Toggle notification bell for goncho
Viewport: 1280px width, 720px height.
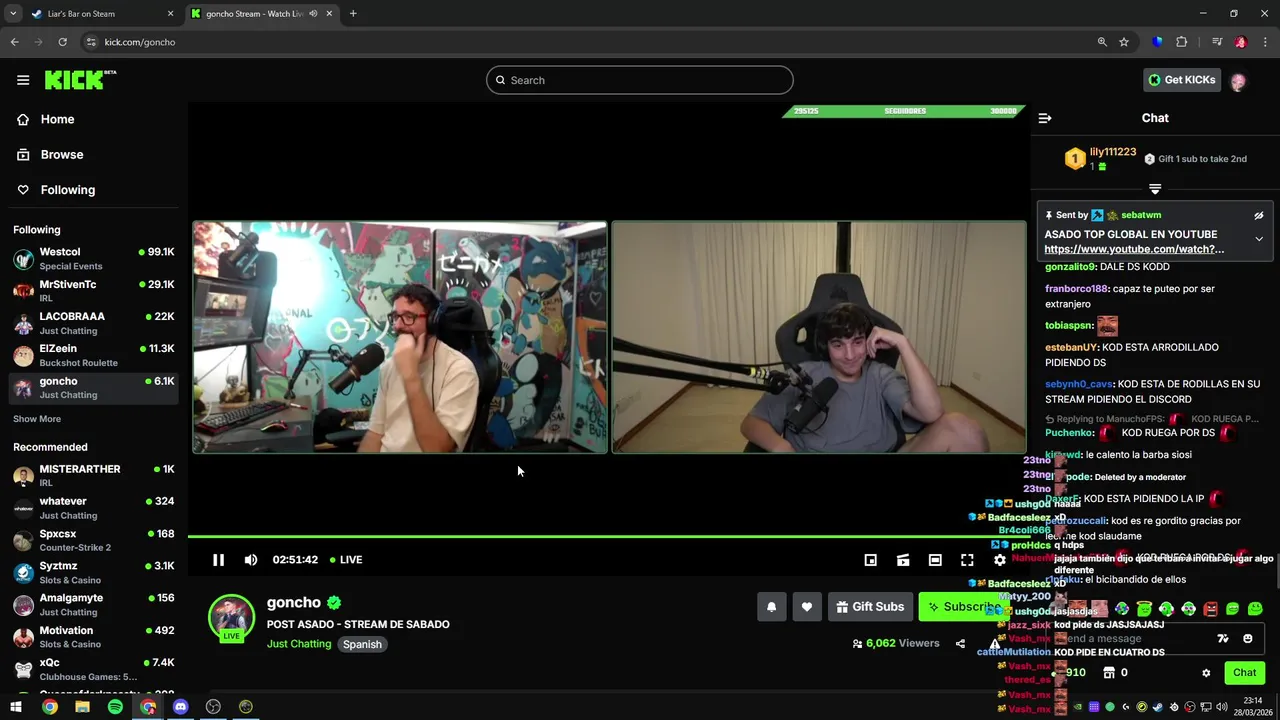[x=771, y=607]
